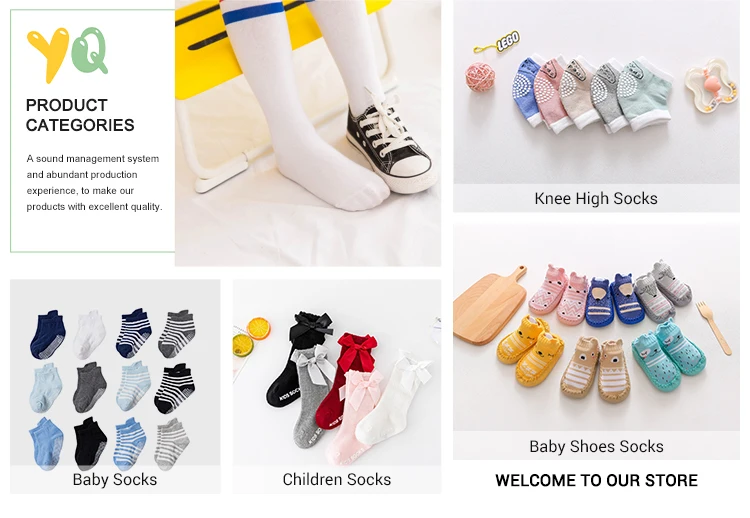Click the animal baby shoe socks image
The image size is (750, 518).
[x=596, y=327]
